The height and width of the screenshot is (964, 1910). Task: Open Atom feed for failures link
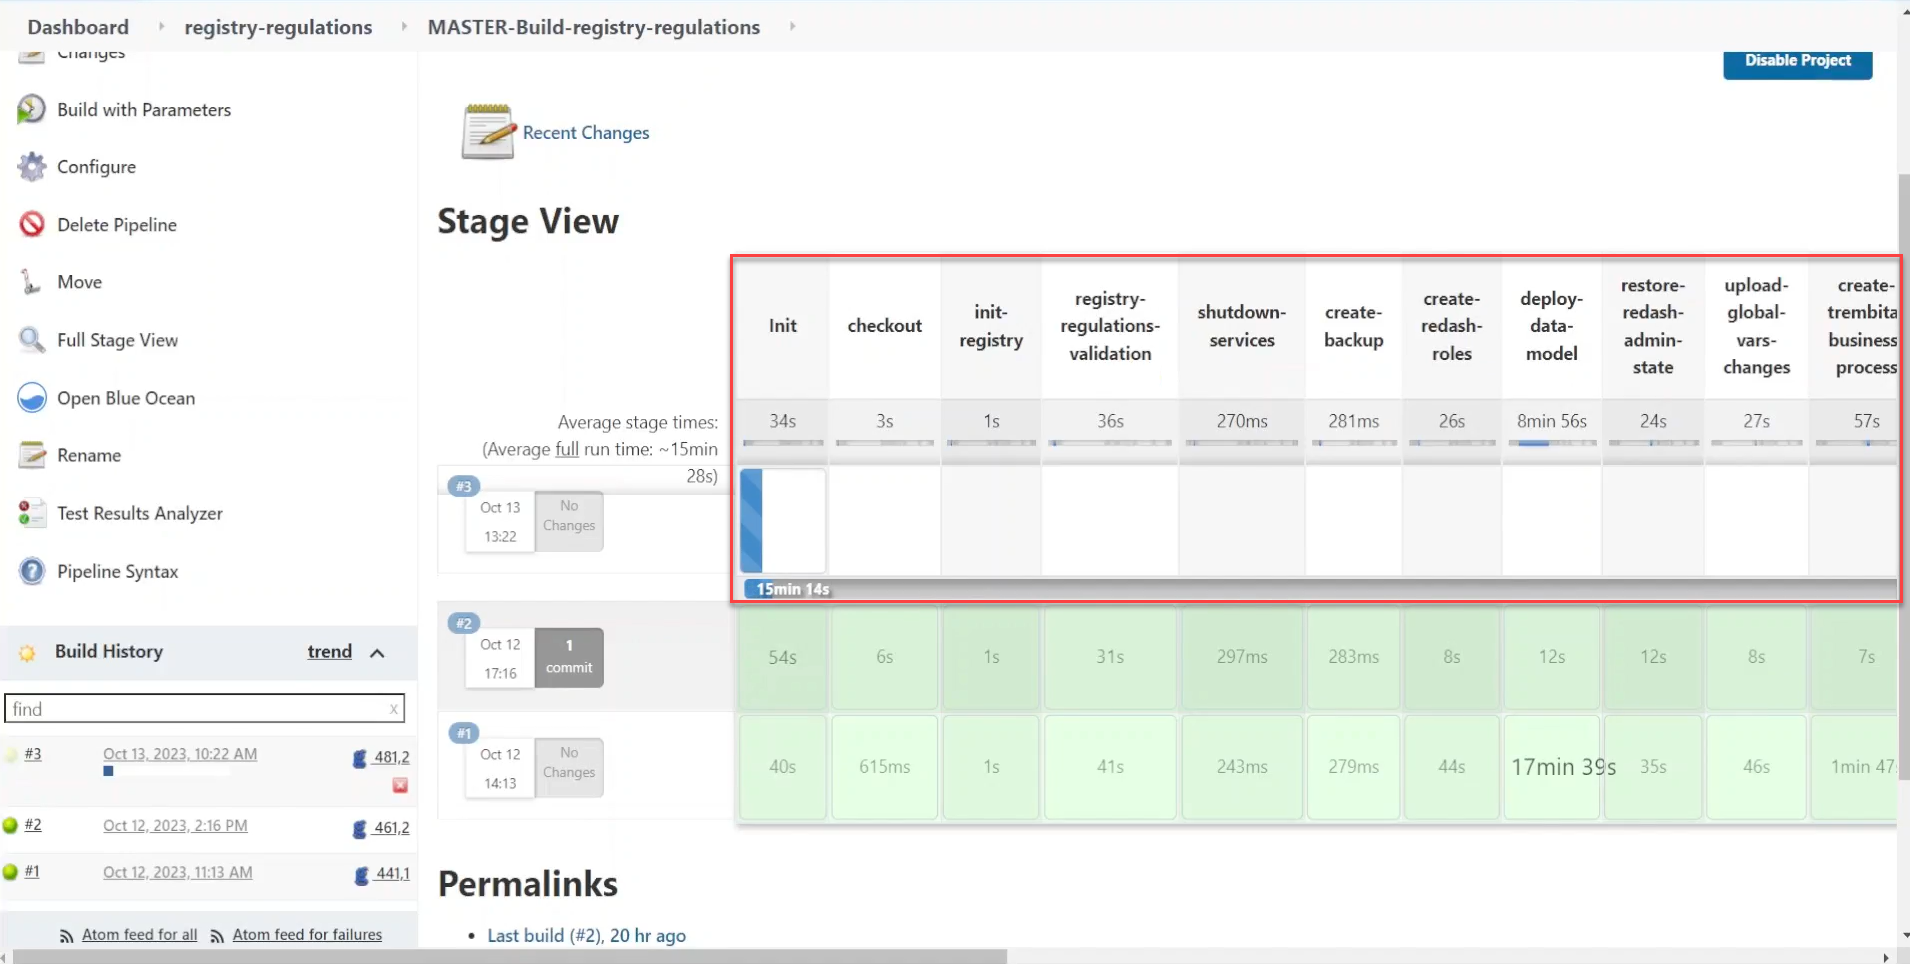[x=307, y=934]
